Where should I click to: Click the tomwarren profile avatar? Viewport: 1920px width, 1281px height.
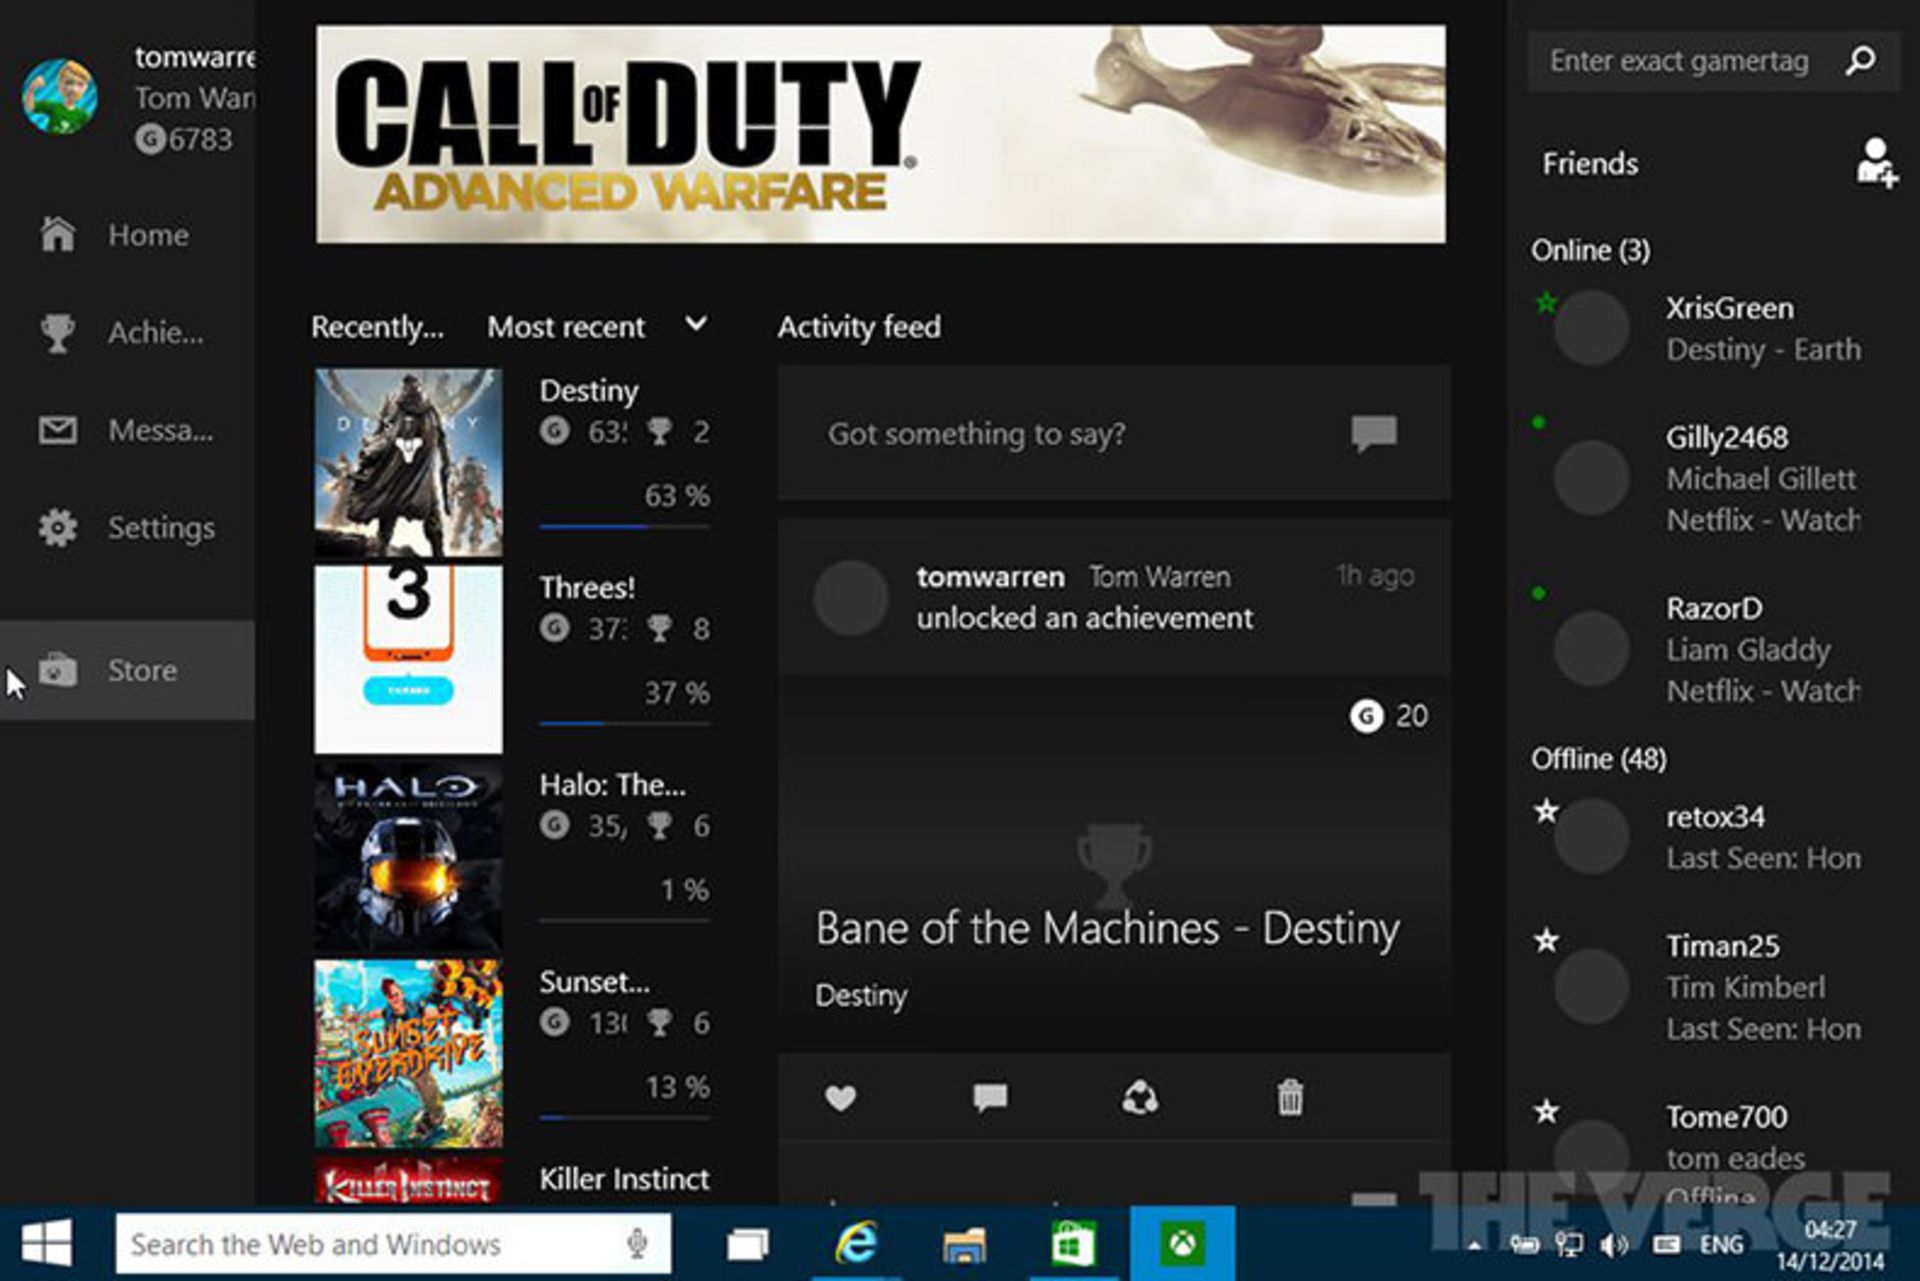[60, 97]
